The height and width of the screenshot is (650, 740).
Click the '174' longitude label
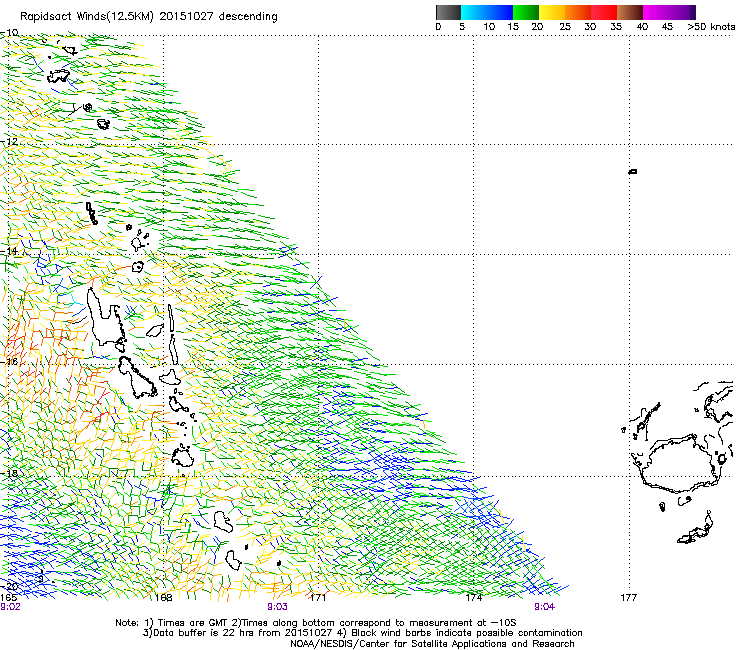[473, 597]
